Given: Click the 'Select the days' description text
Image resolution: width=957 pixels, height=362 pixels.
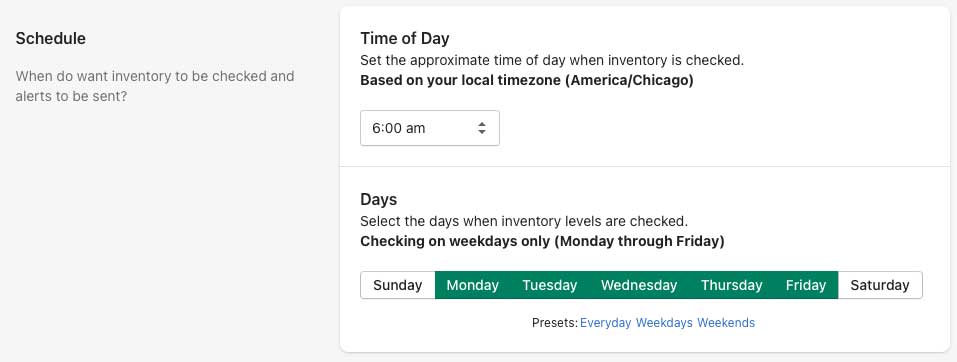Looking at the screenshot, I should click(524, 221).
